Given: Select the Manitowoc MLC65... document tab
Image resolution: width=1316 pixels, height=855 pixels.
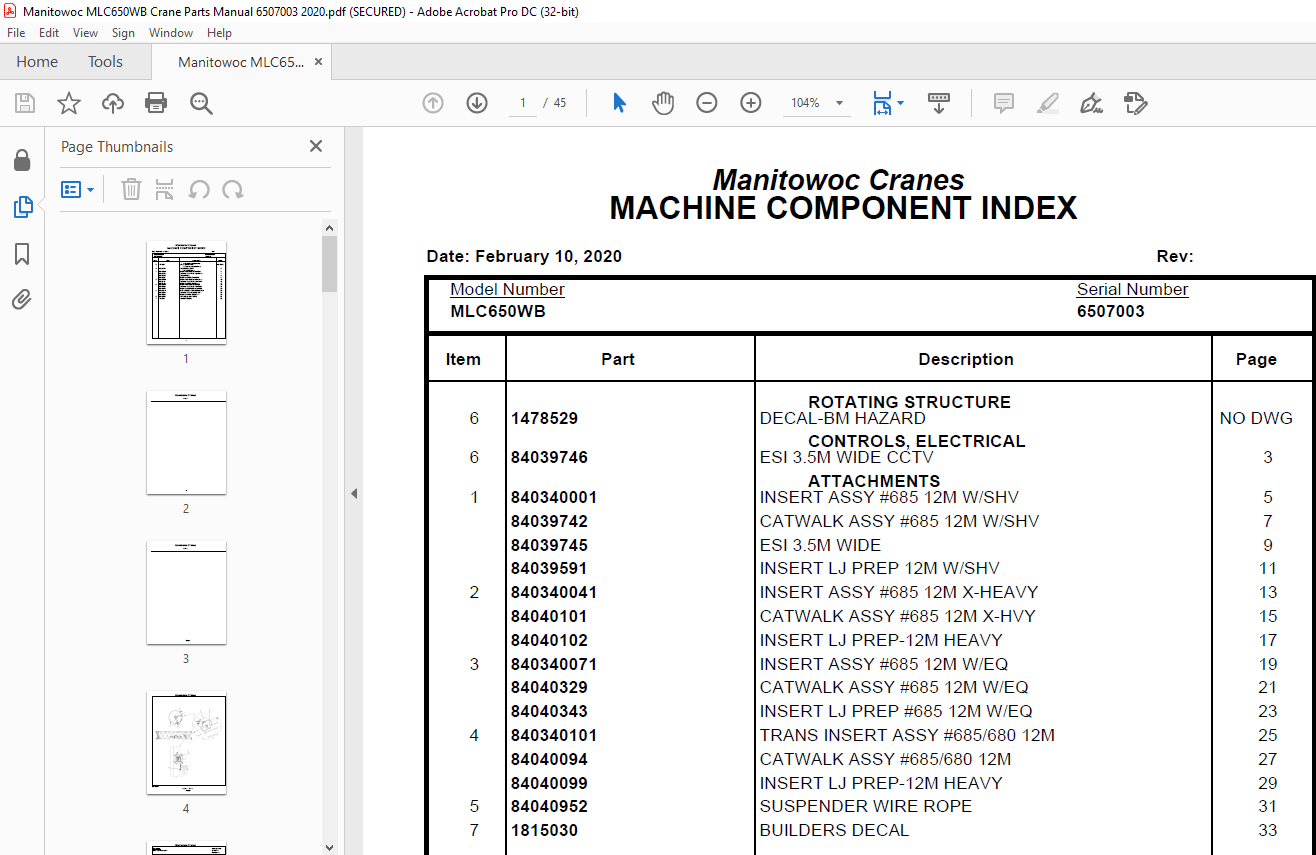Looking at the screenshot, I should tap(240, 62).
